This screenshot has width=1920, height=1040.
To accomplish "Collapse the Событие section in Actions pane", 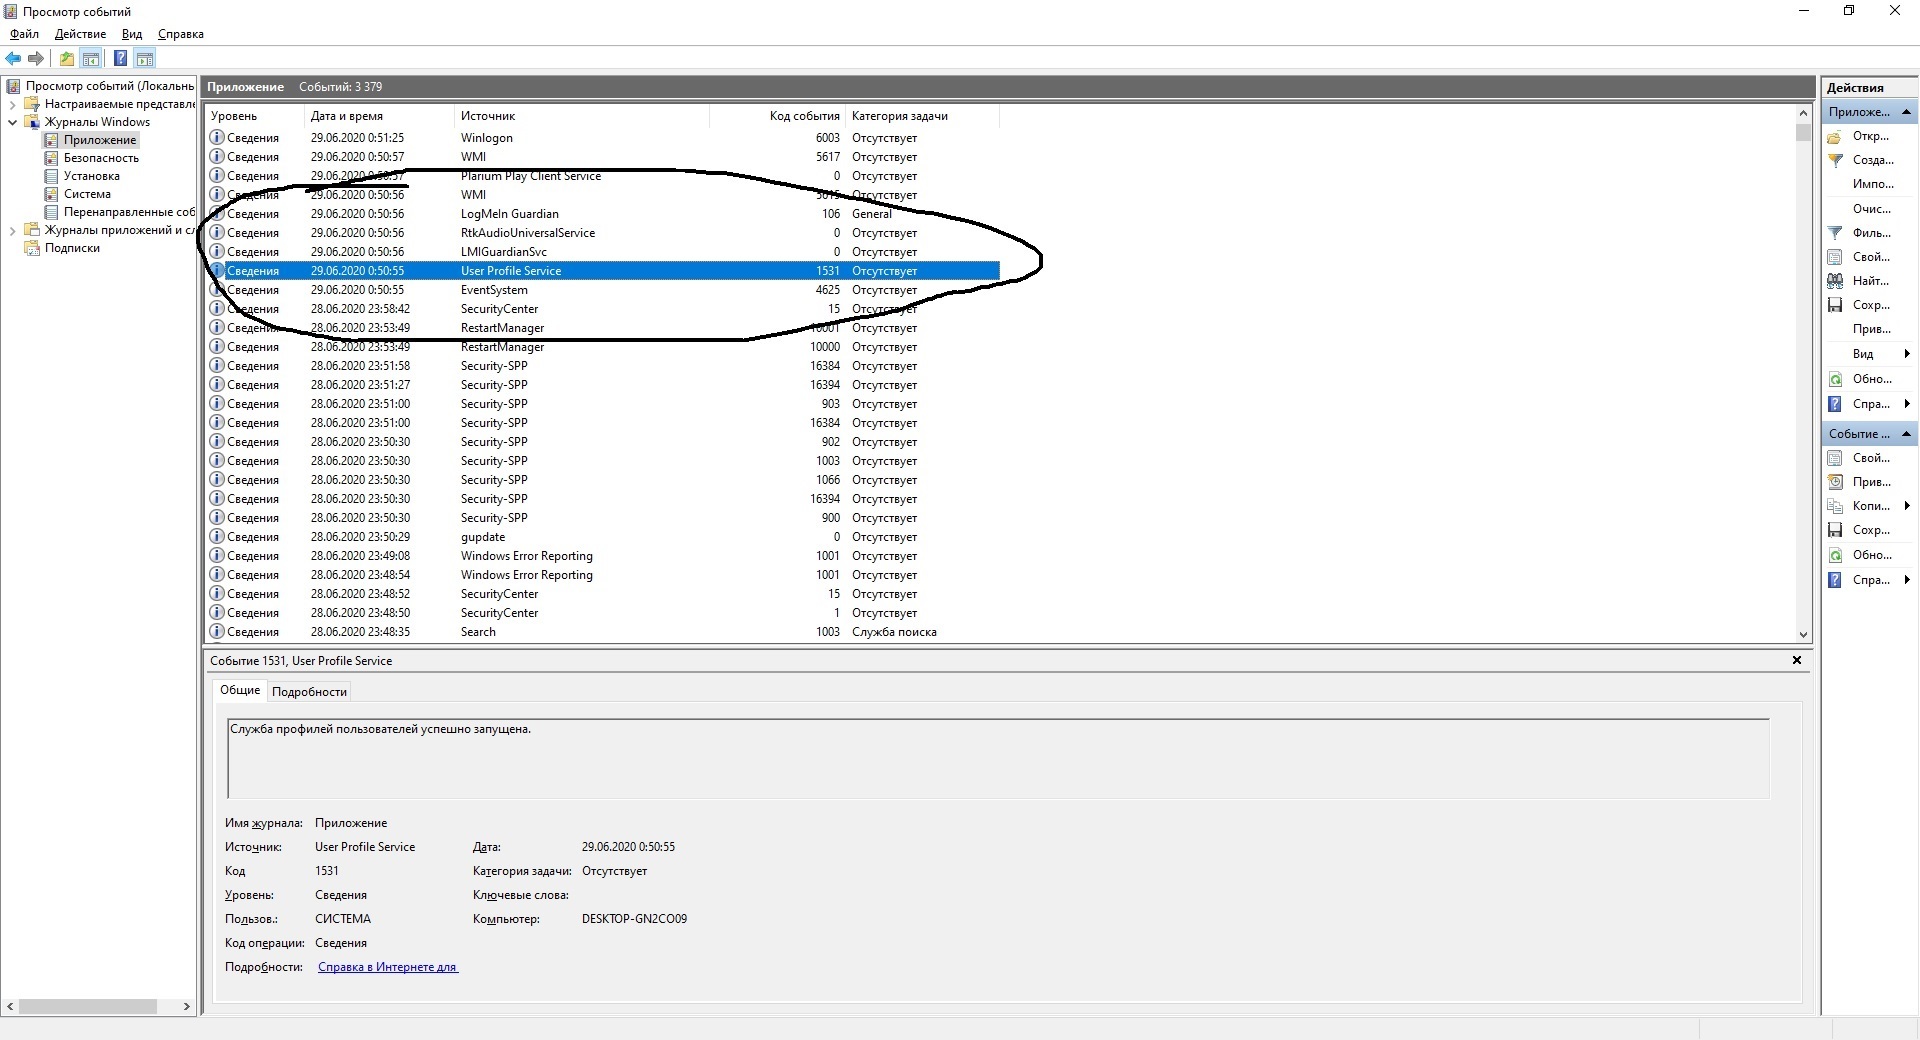I will (1906, 434).
